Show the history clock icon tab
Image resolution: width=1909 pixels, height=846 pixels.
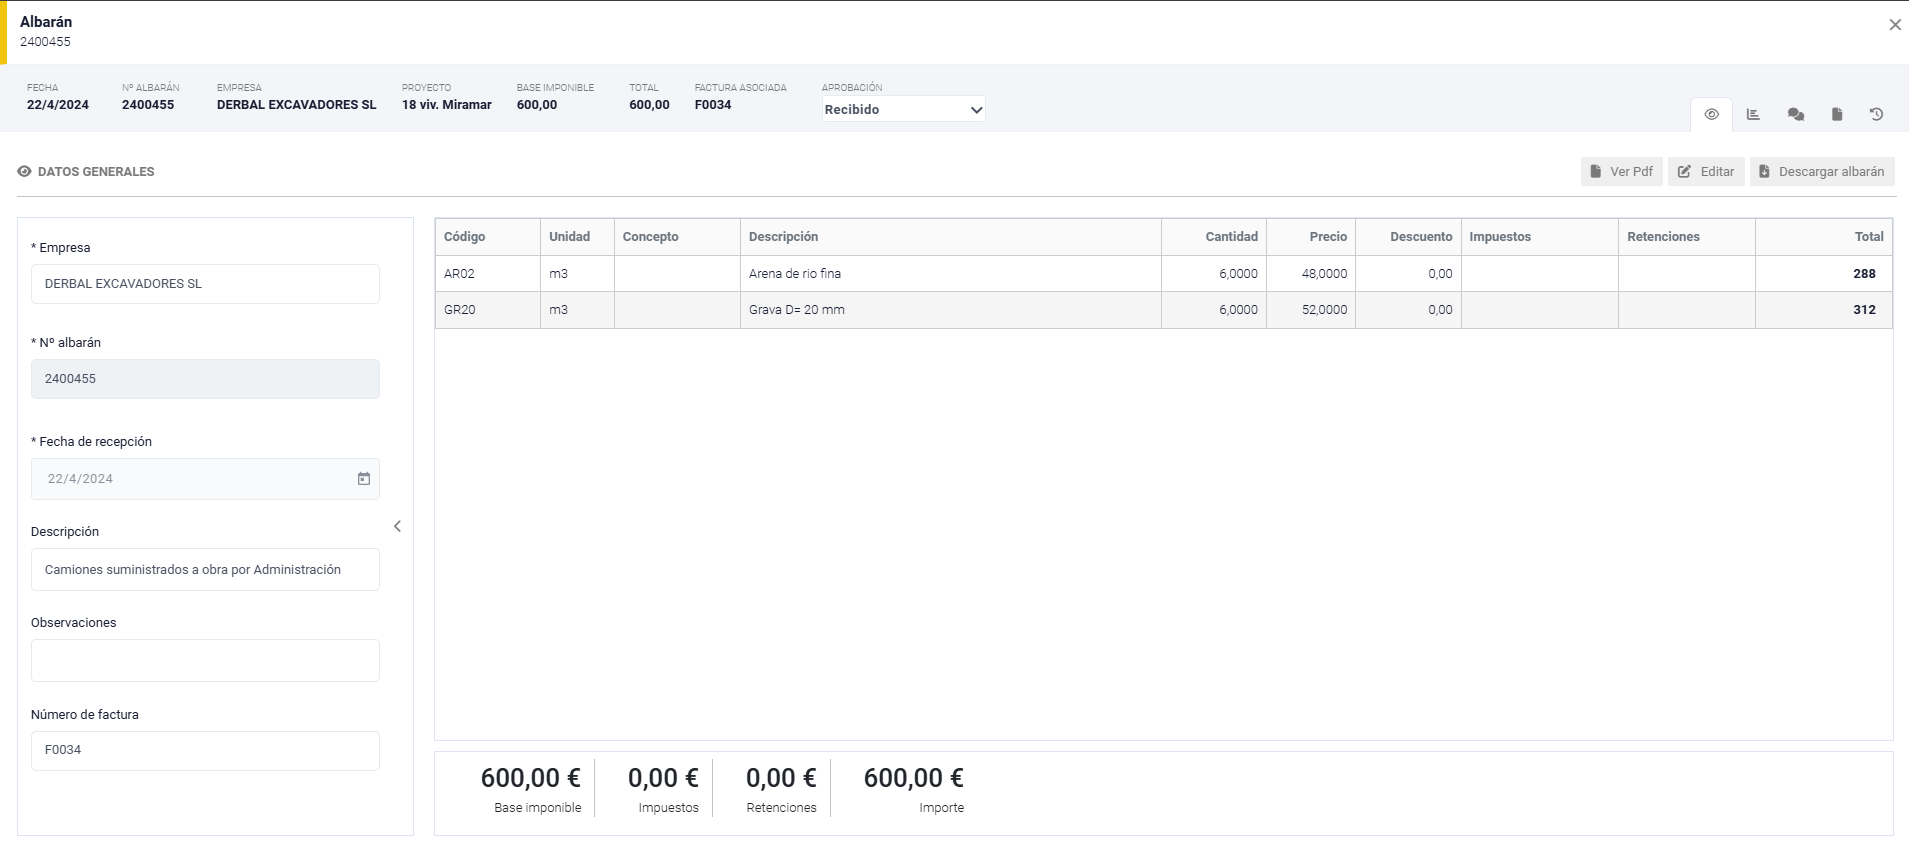point(1876,115)
